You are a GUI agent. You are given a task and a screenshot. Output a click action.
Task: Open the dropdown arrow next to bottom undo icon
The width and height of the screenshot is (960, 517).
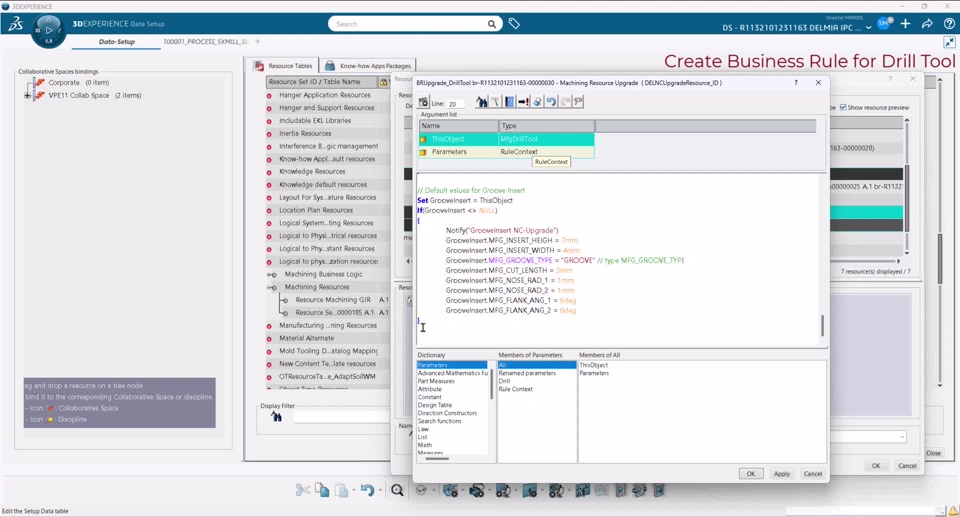[380, 490]
